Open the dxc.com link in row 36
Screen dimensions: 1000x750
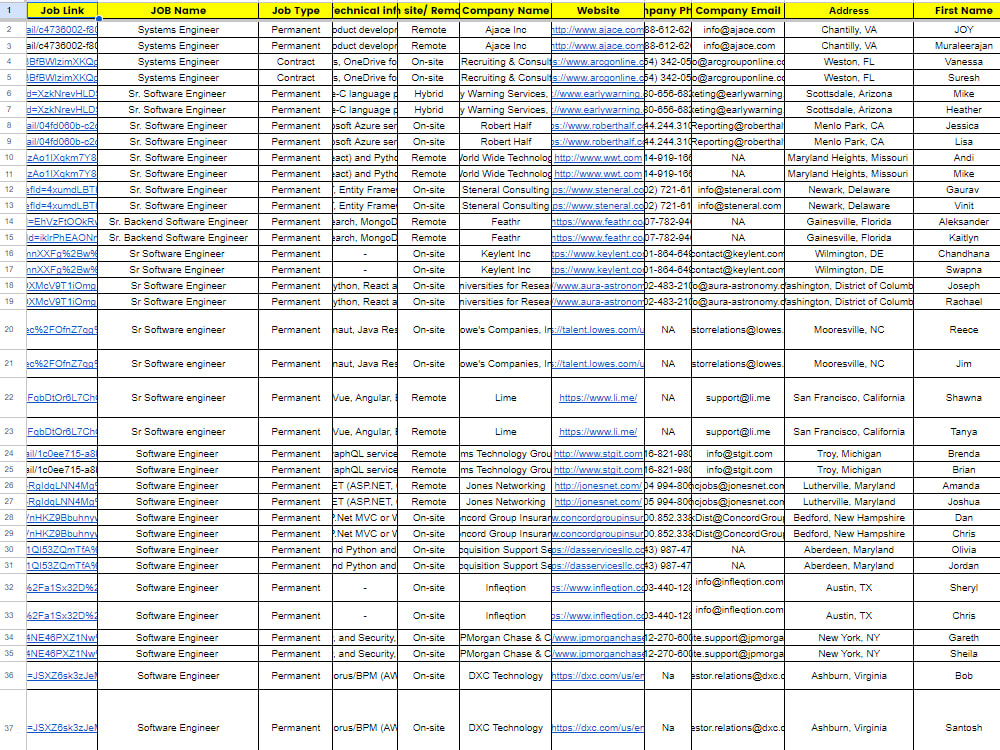pyautogui.click(x=598, y=676)
